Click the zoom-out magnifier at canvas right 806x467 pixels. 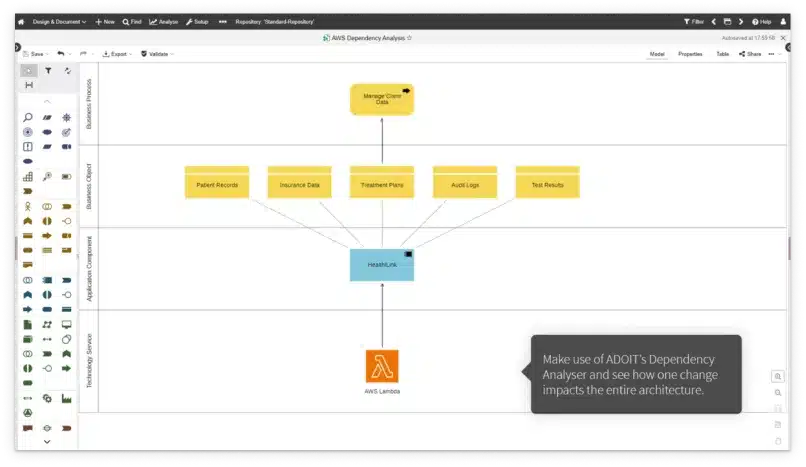click(778, 393)
